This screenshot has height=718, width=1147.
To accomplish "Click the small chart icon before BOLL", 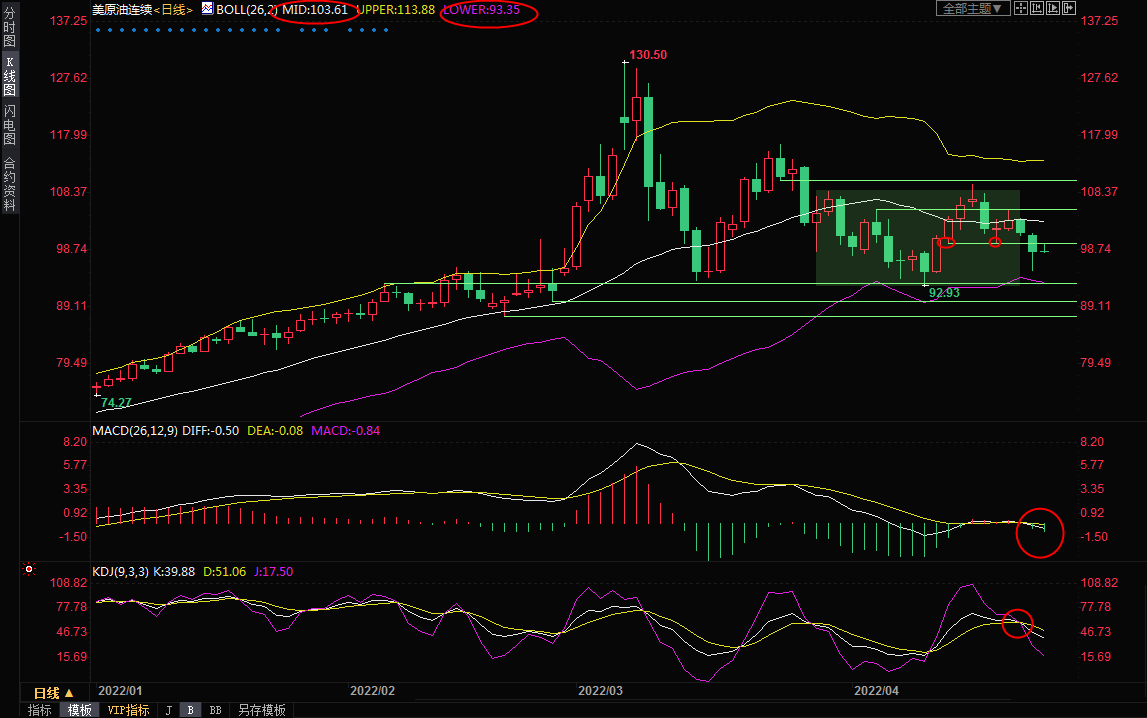I will (207, 9).
